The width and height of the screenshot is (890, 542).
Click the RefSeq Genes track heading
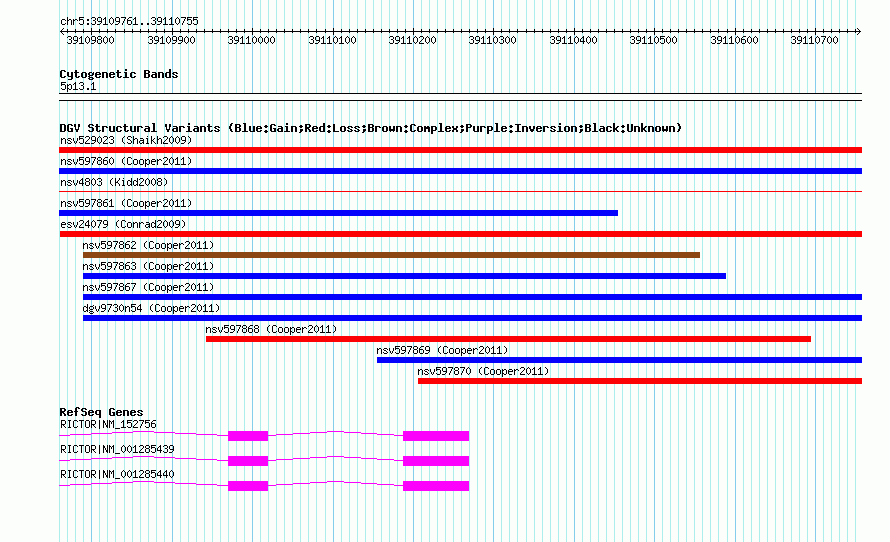pos(101,412)
